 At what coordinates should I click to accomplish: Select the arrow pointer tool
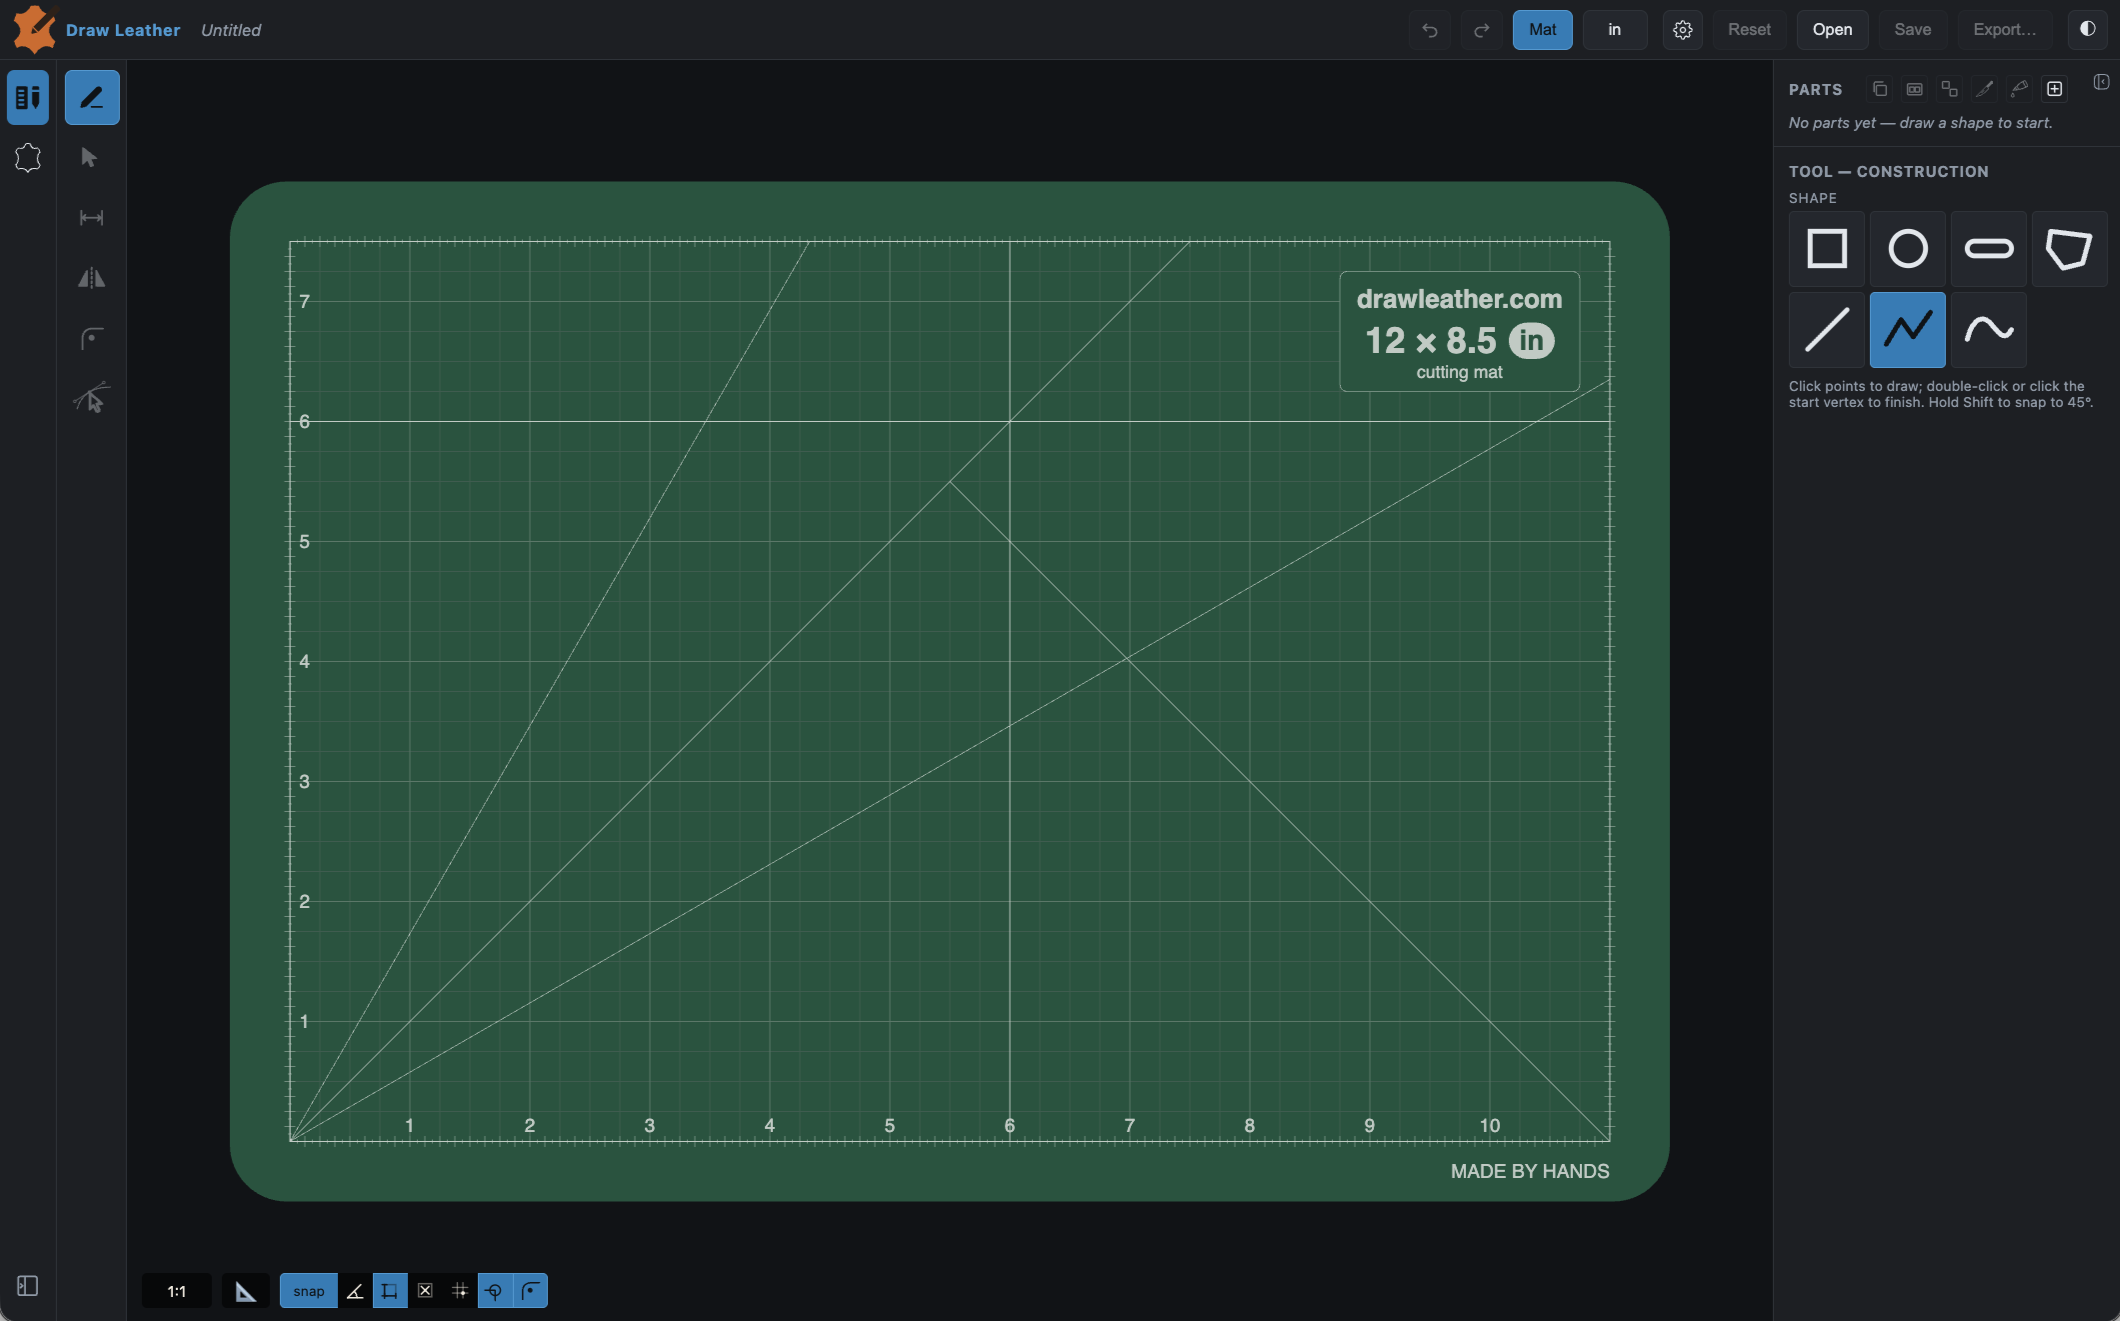point(90,158)
